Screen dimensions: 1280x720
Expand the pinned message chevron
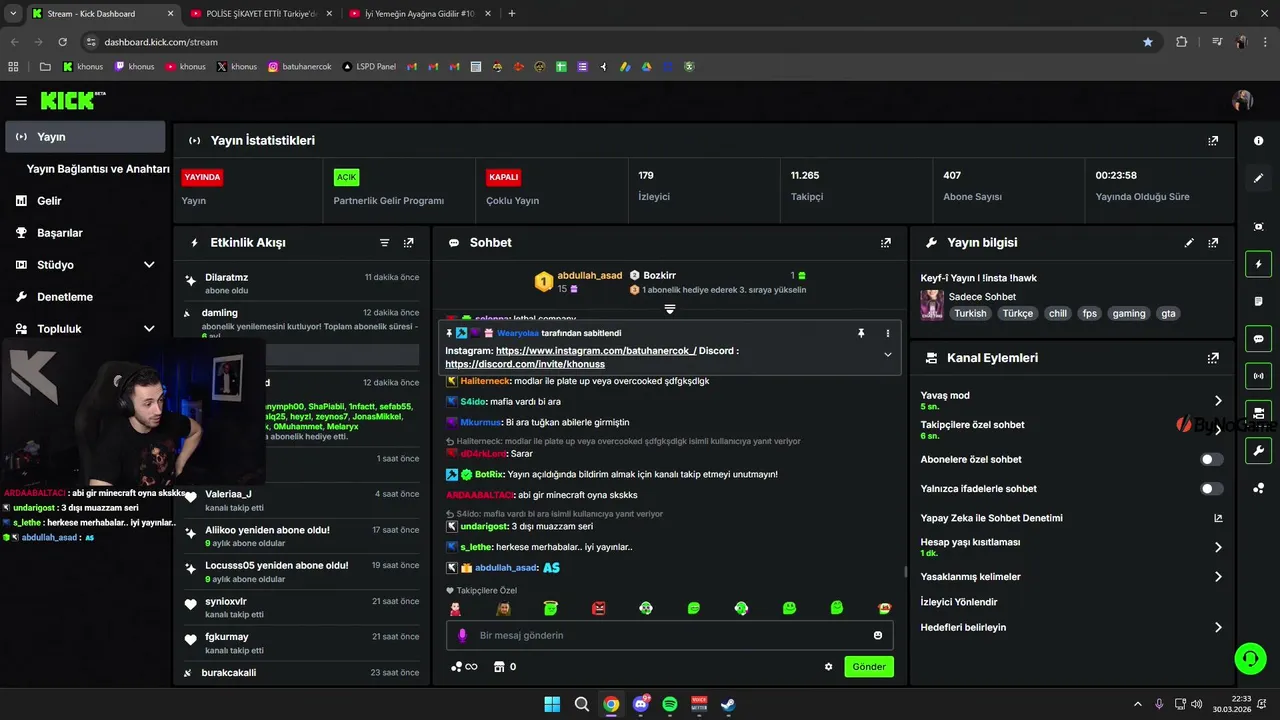pos(887,355)
